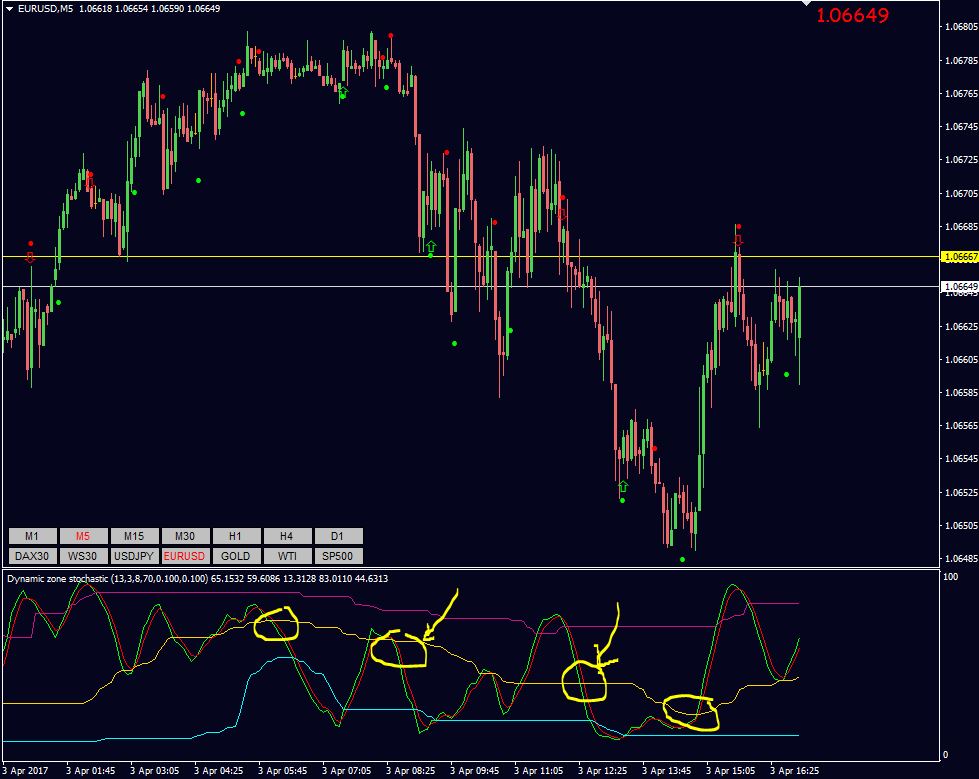Select the M5 timeframe button

click(84, 536)
